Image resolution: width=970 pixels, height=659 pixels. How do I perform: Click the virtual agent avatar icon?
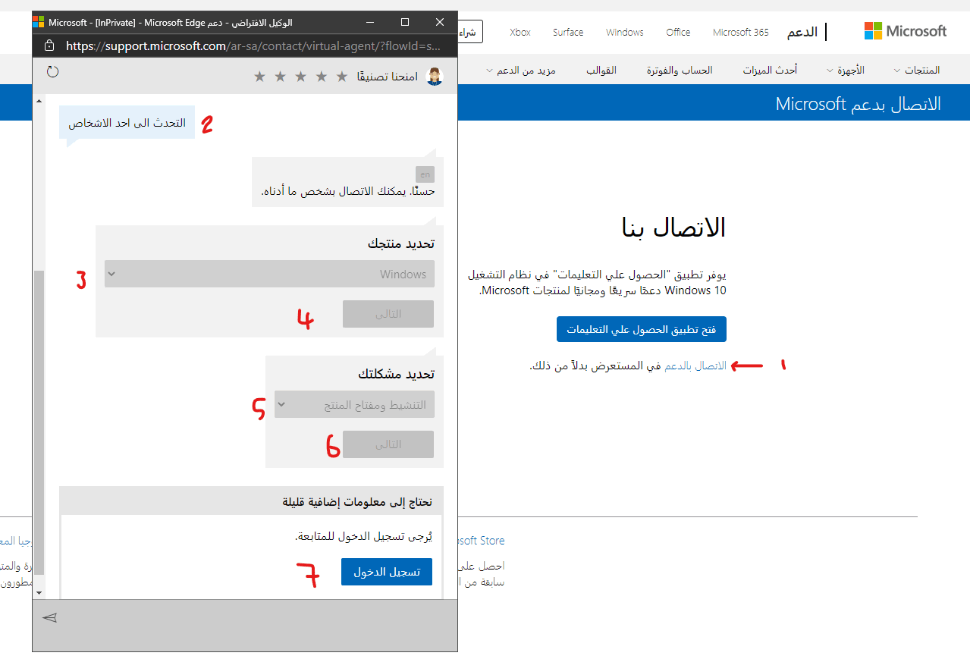pos(435,76)
